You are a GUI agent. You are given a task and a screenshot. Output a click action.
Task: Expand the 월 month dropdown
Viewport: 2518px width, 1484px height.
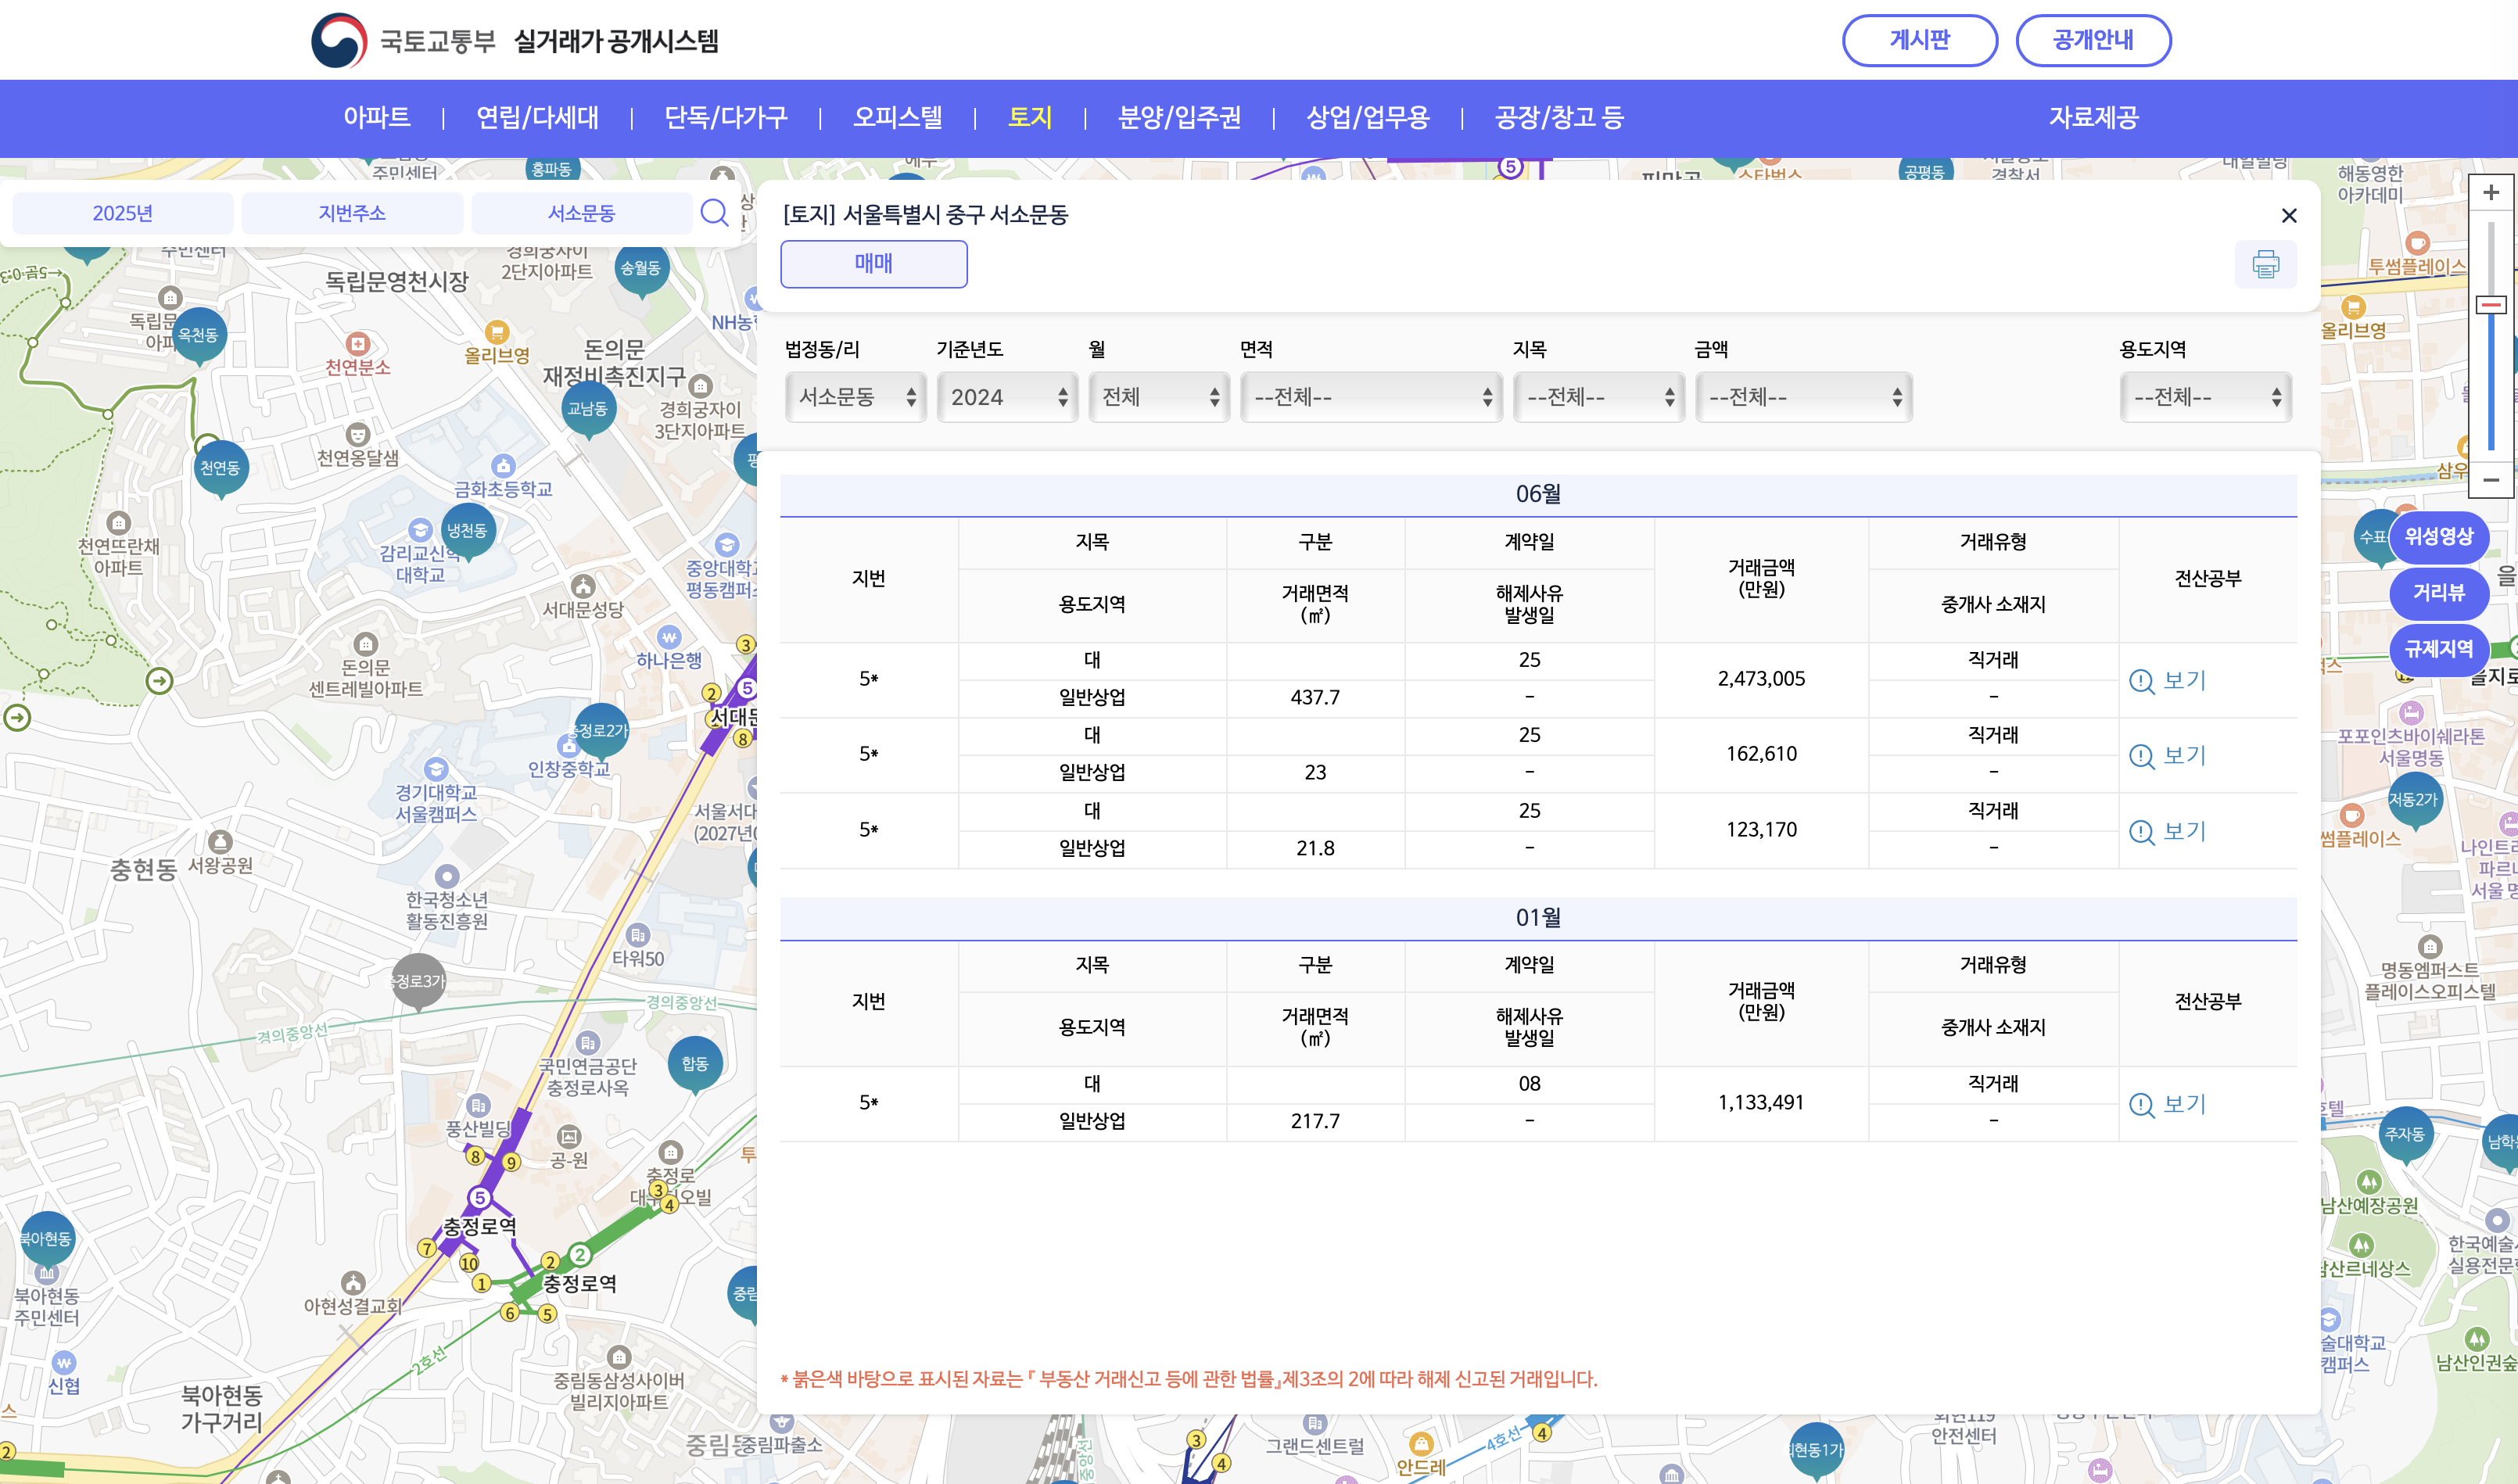click(x=1159, y=397)
